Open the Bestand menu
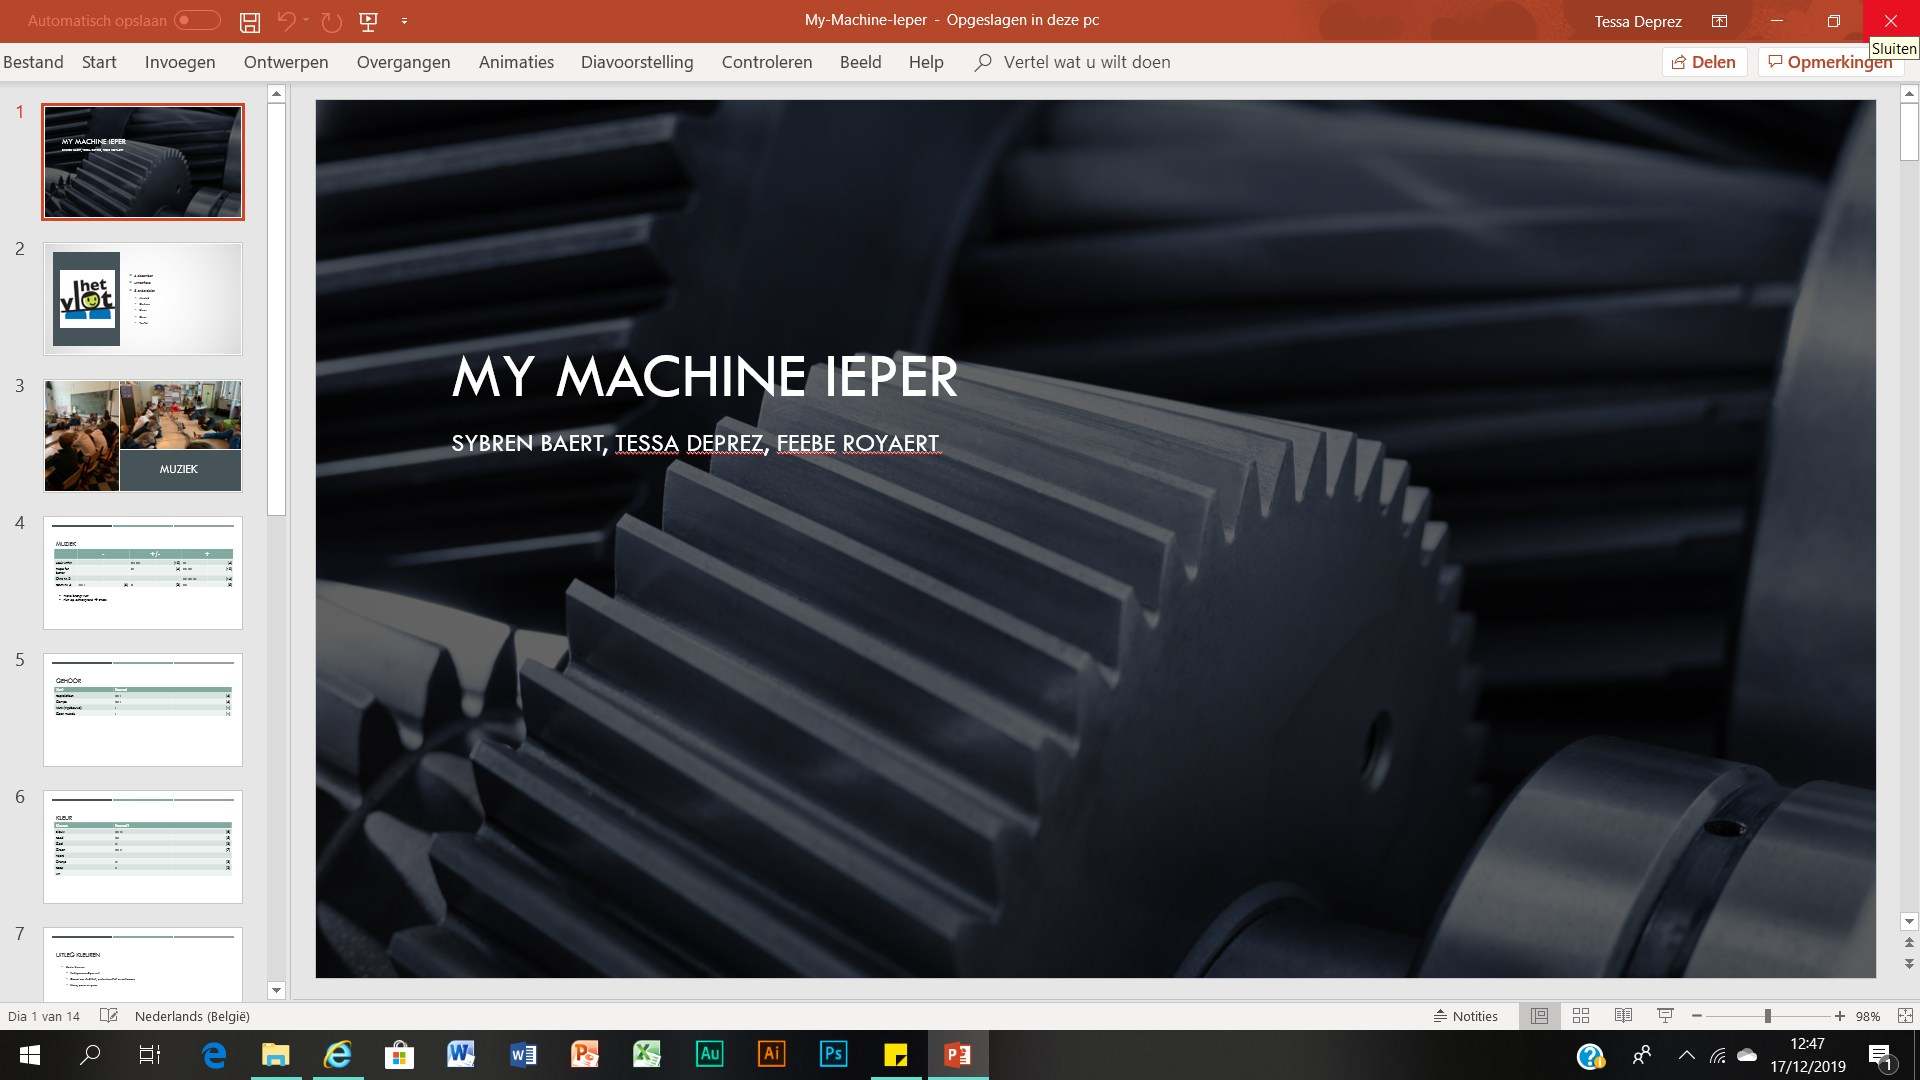Viewport: 1920px width, 1080px height. coord(33,62)
